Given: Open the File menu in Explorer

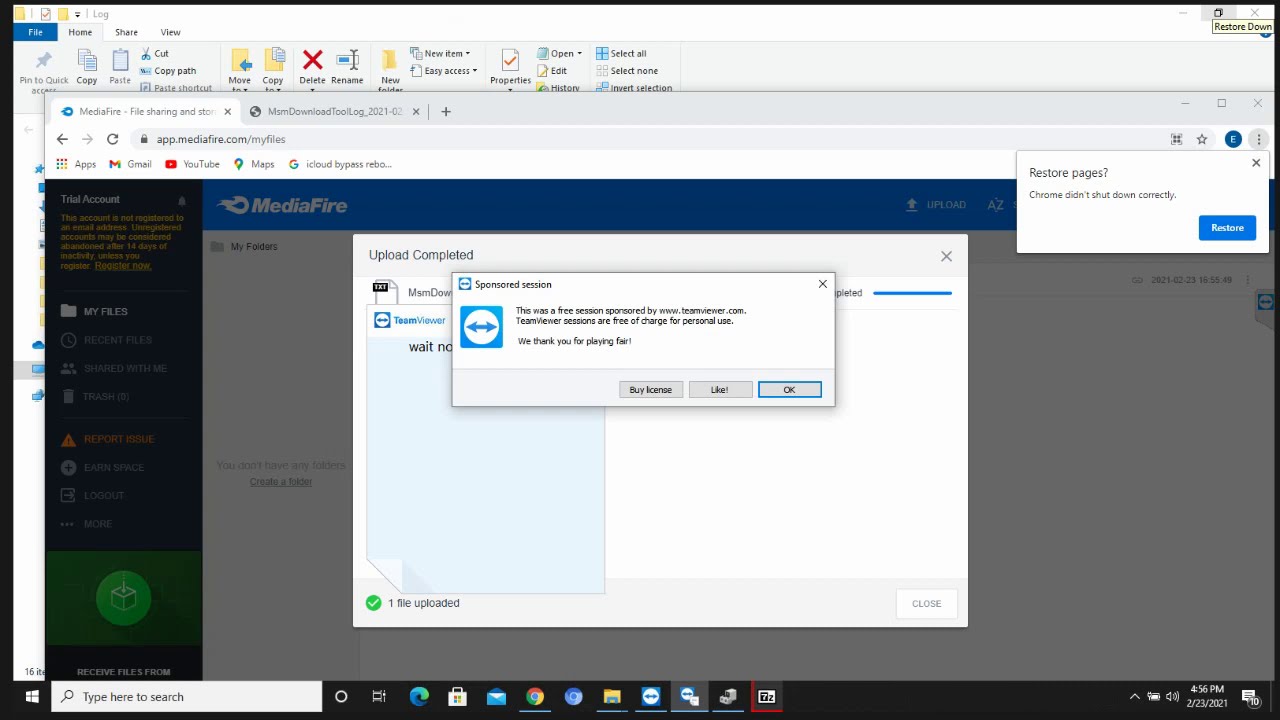Looking at the screenshot, I should coord(35,32).
